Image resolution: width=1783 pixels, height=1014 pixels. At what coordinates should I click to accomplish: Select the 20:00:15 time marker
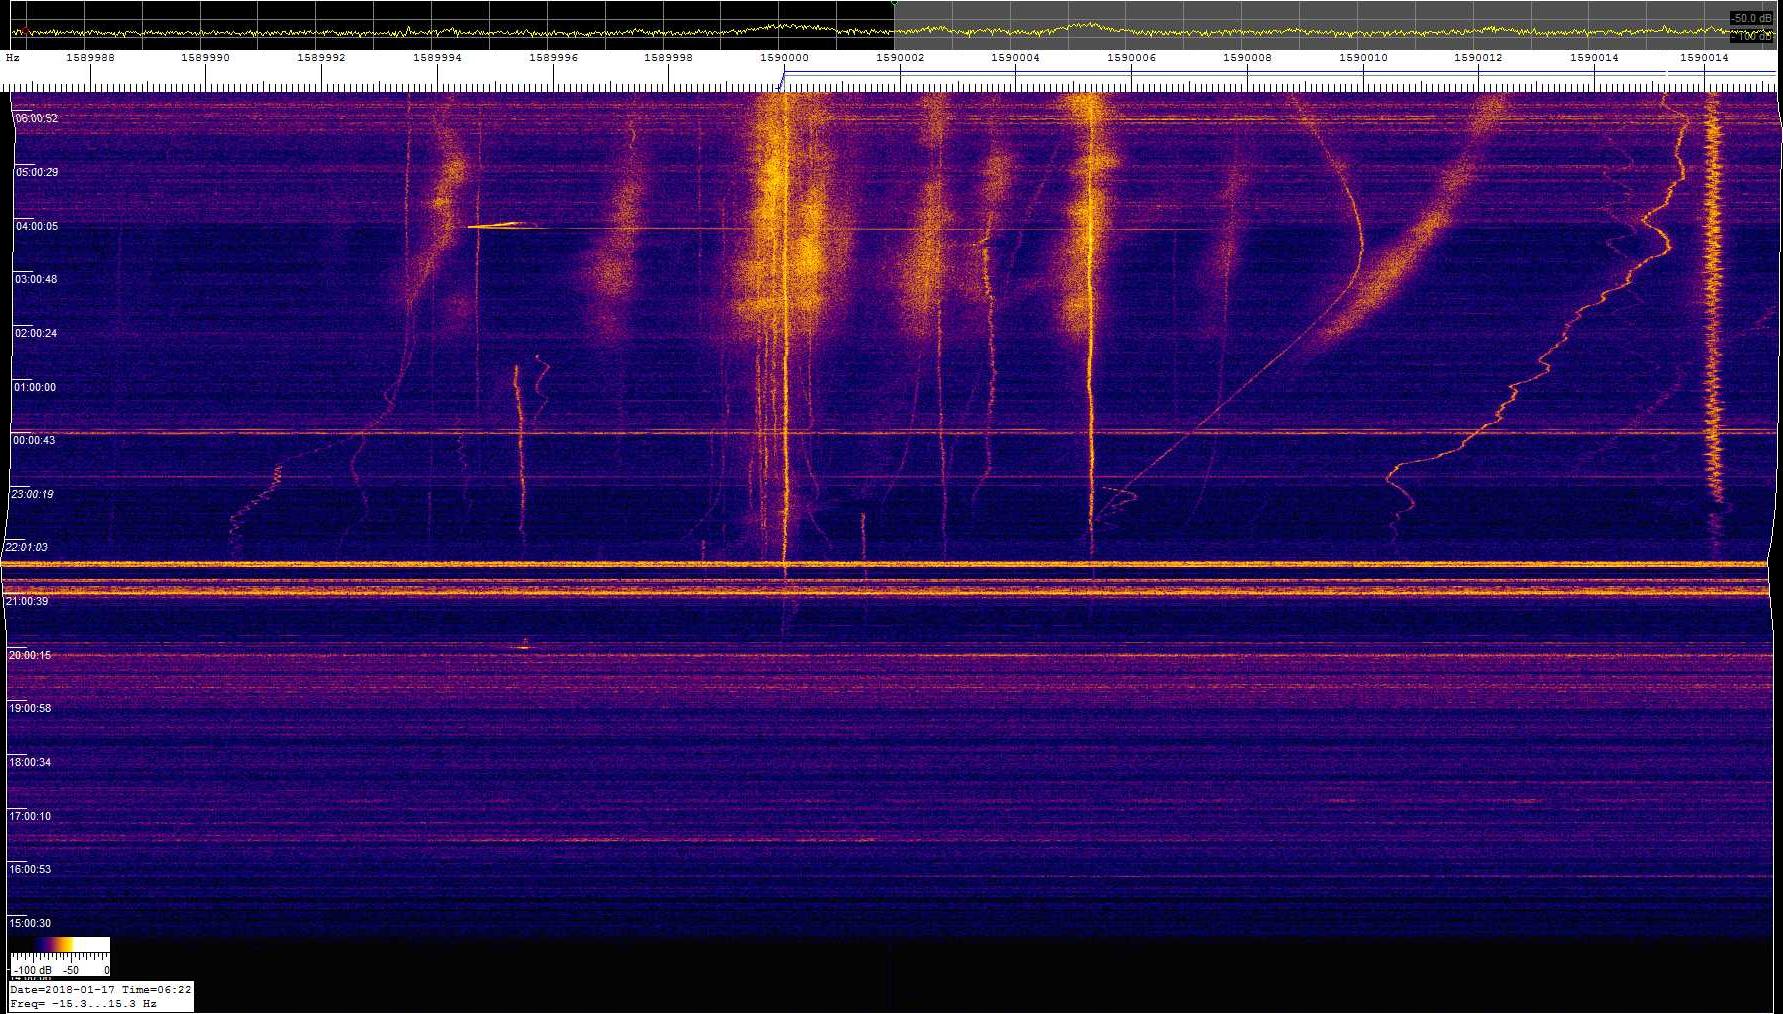coord(29,655)
